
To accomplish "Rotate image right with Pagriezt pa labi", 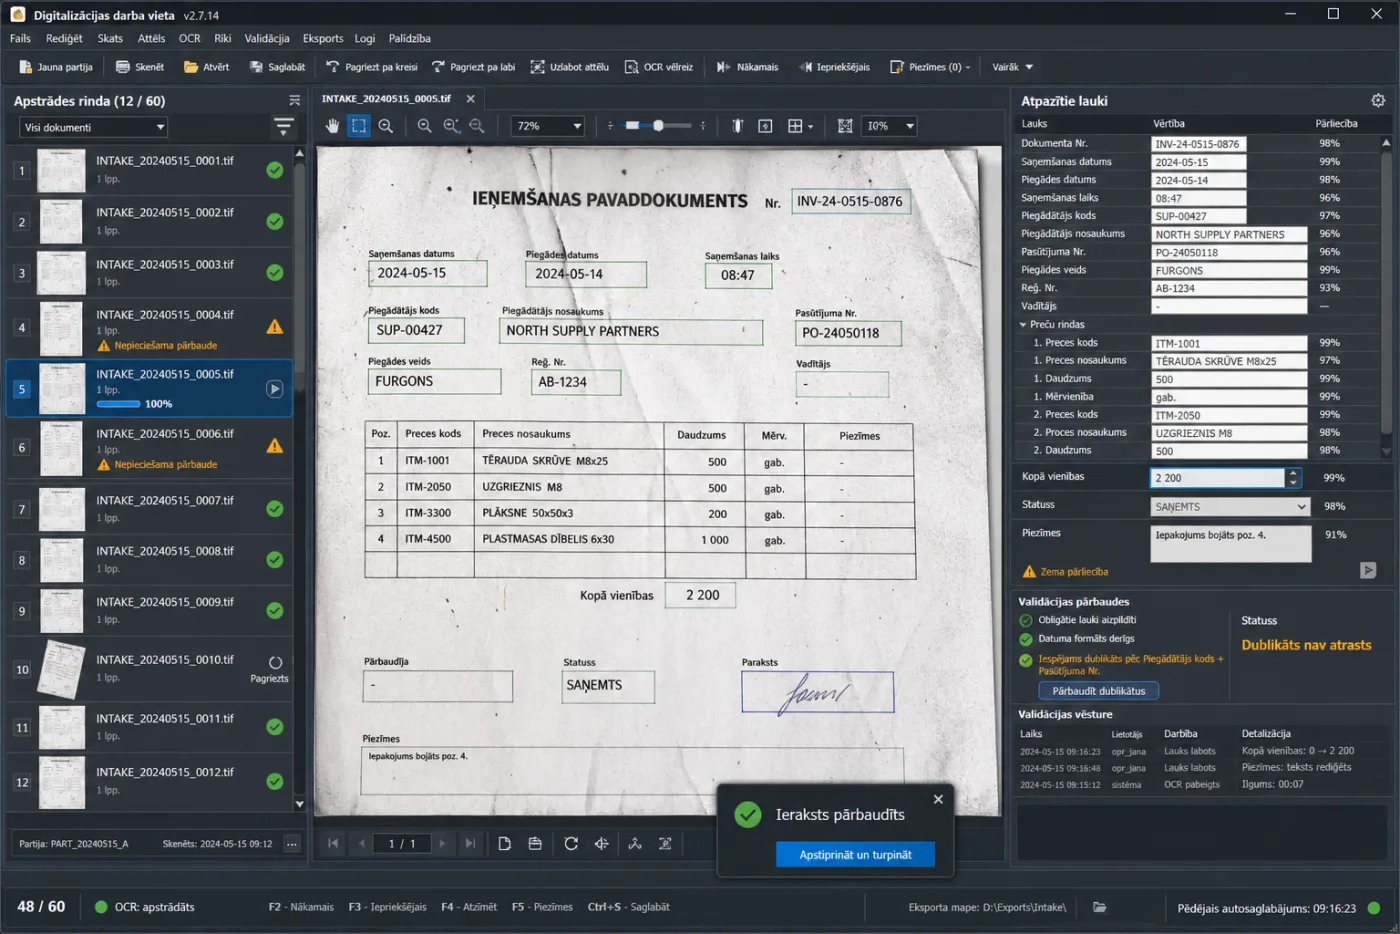I will click(x=473, y=67).
